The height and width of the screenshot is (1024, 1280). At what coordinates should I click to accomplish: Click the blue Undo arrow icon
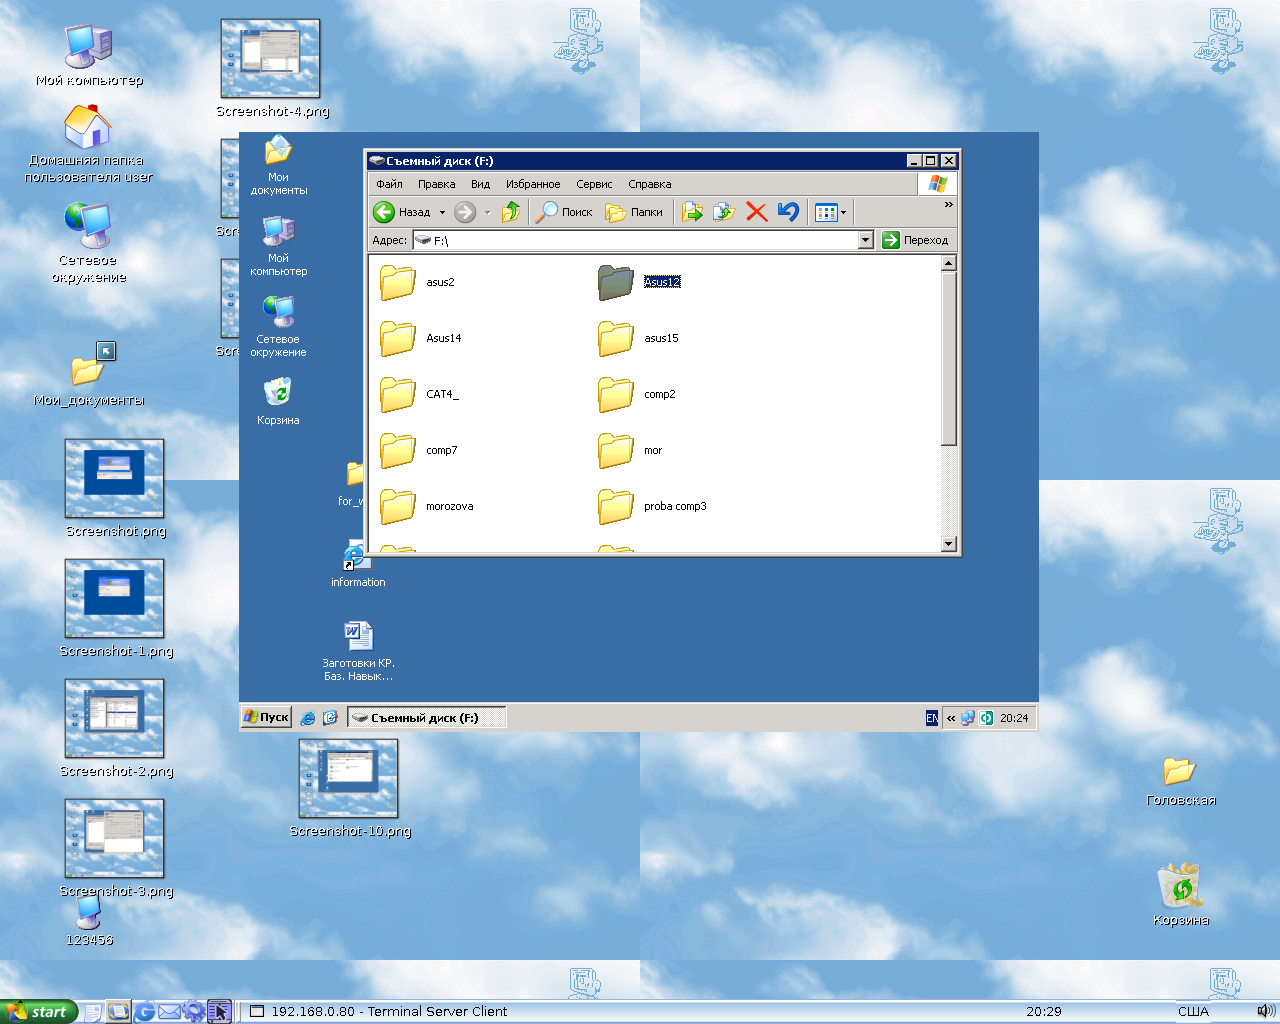click(788, 212)
